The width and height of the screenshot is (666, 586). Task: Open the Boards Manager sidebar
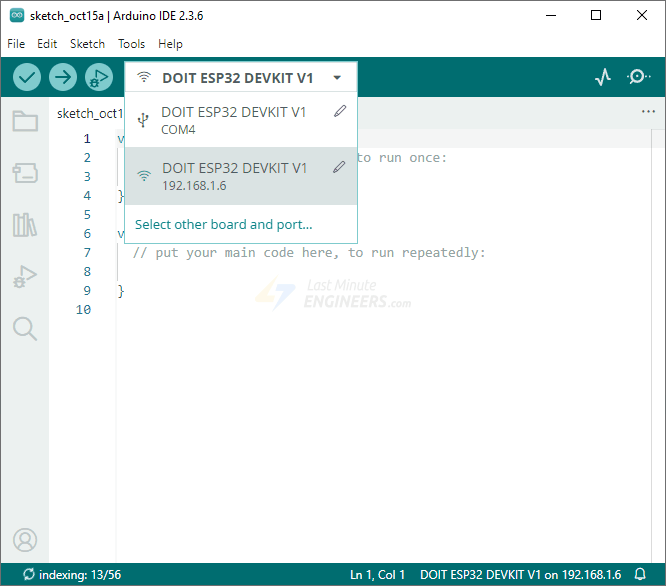[25, 173]
